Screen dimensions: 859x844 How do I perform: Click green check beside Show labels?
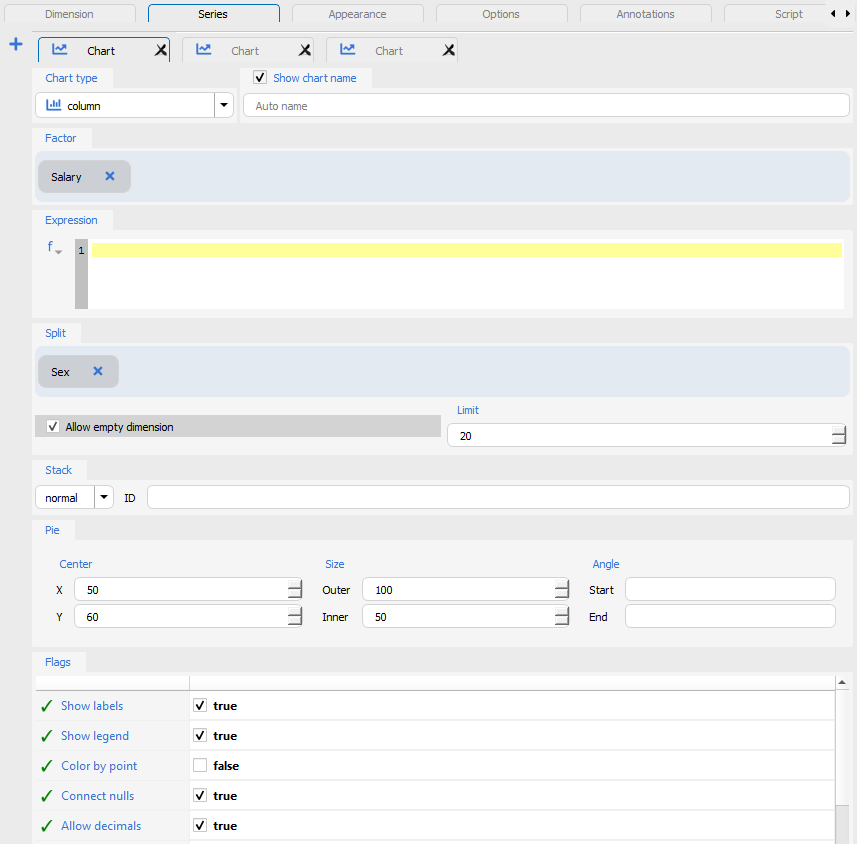(47, 706)
